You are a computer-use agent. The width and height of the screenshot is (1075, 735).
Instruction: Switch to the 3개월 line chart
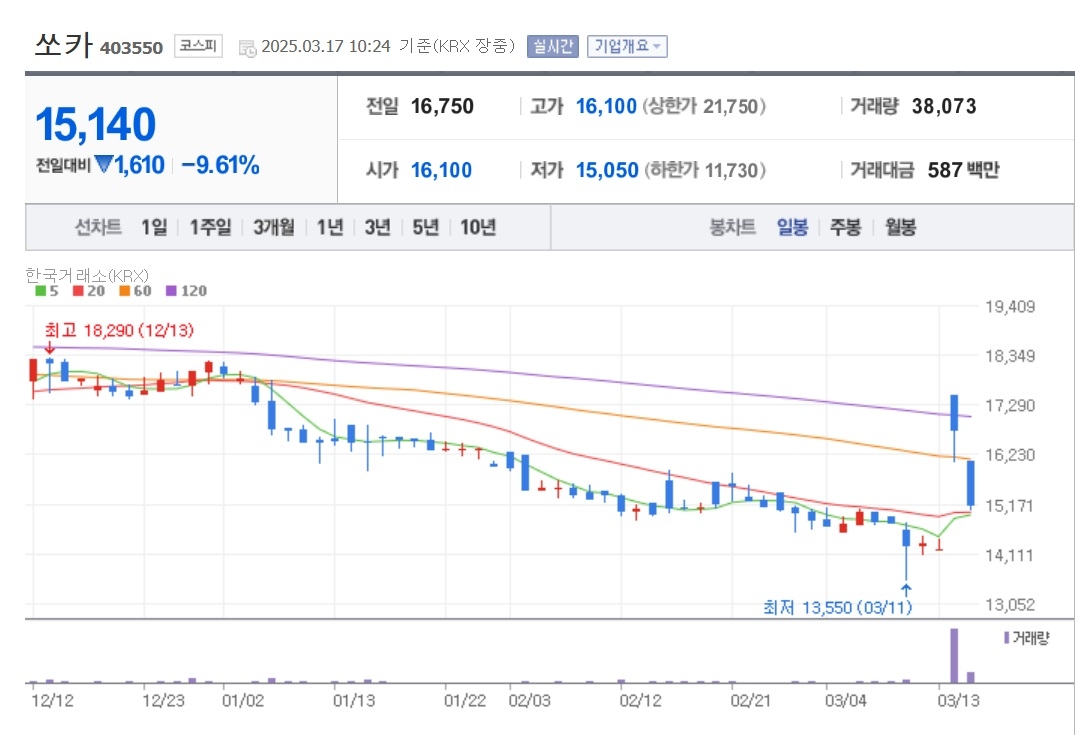[x=273, y=227]
